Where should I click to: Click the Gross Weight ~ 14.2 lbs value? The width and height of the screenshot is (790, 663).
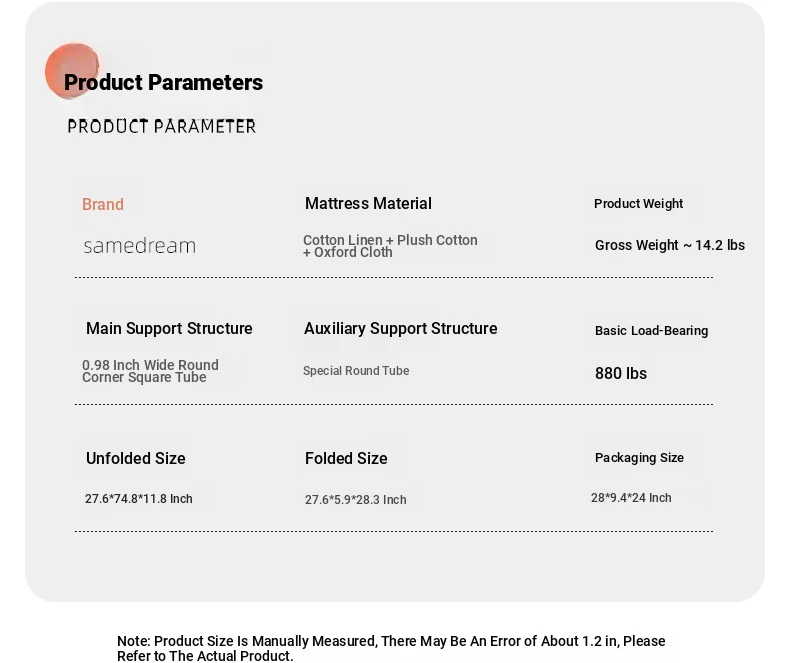tap(669, 246)
